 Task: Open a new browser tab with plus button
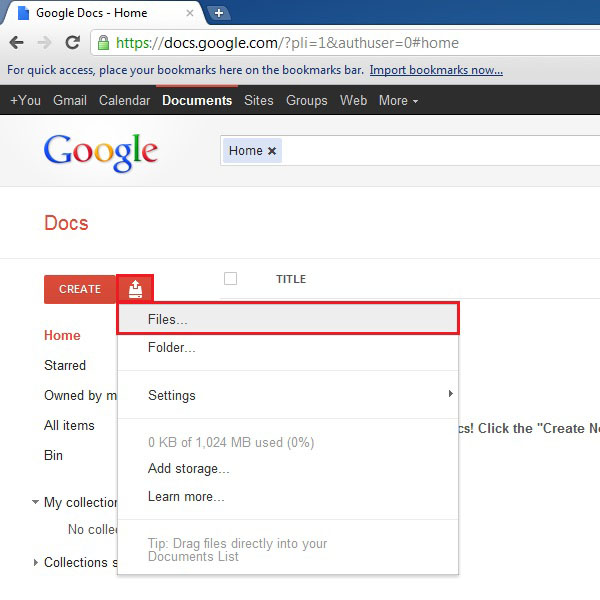(x=219, y=13)
